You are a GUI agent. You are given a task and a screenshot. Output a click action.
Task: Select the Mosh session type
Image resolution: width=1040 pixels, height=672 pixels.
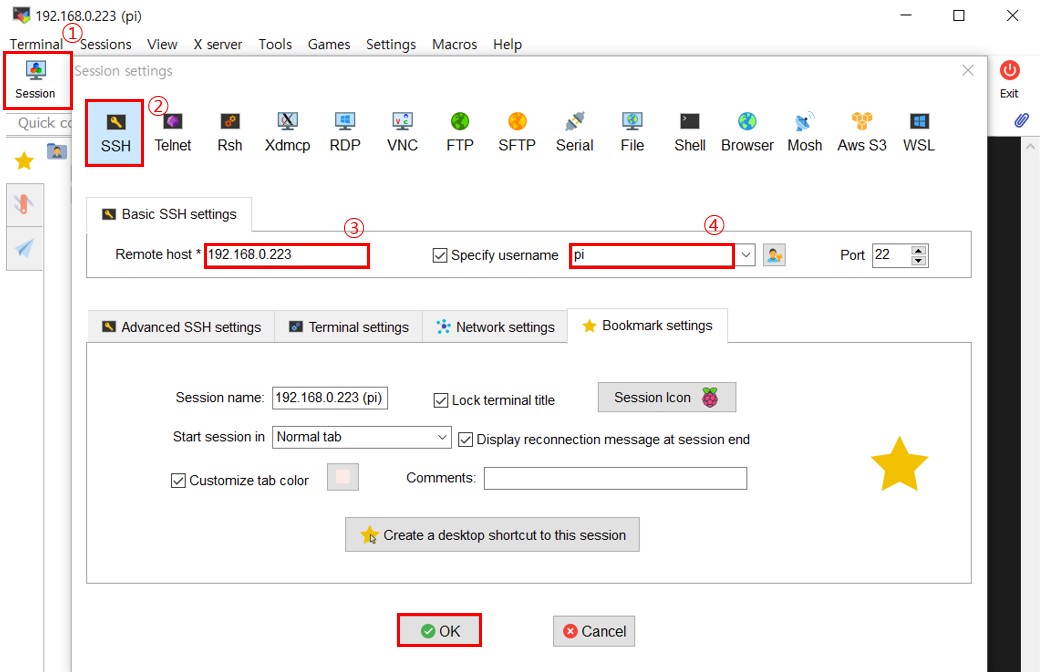pyautogui.click(x=805, y=133)
